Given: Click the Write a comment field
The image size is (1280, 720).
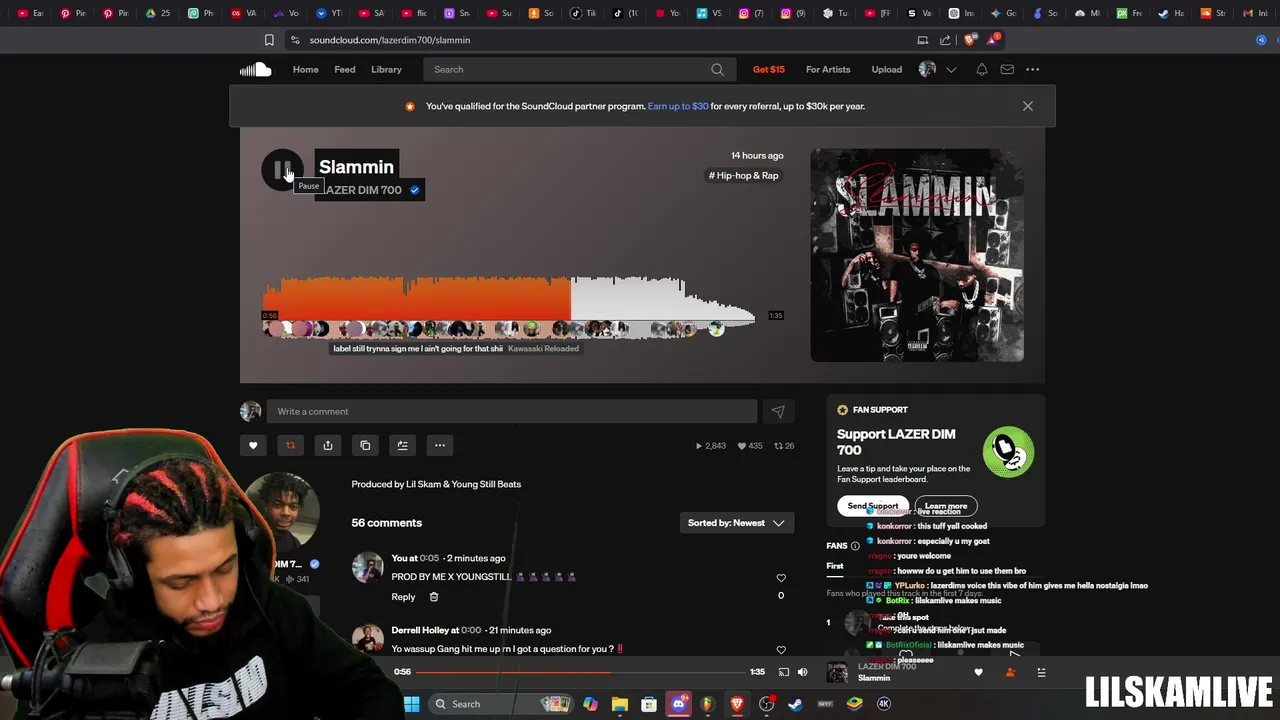Looking at the screenshot, I should [512, 411].
